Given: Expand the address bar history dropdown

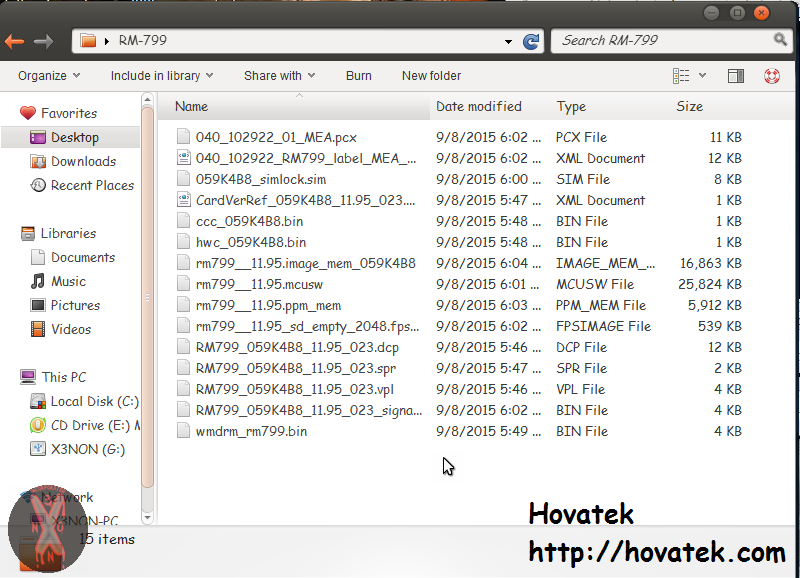Looking at the screenshot, I should click(x=507, y=41).
